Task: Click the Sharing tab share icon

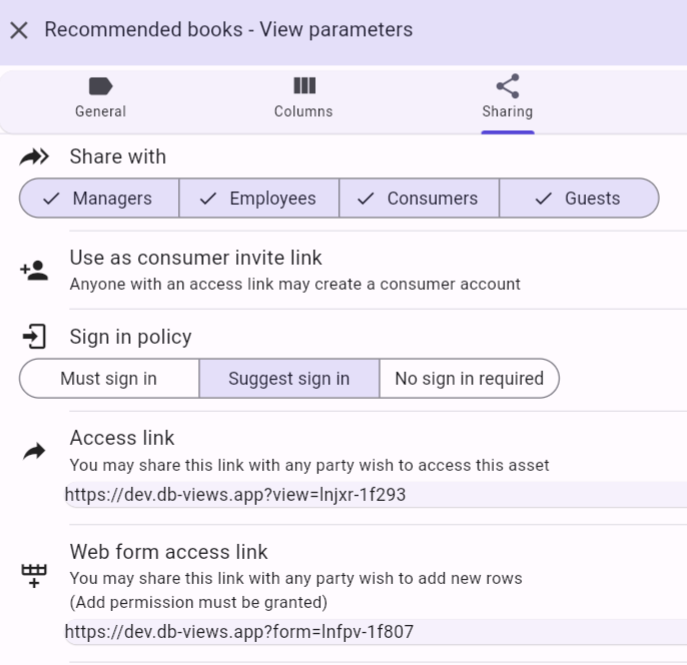Action: [507, 86]
